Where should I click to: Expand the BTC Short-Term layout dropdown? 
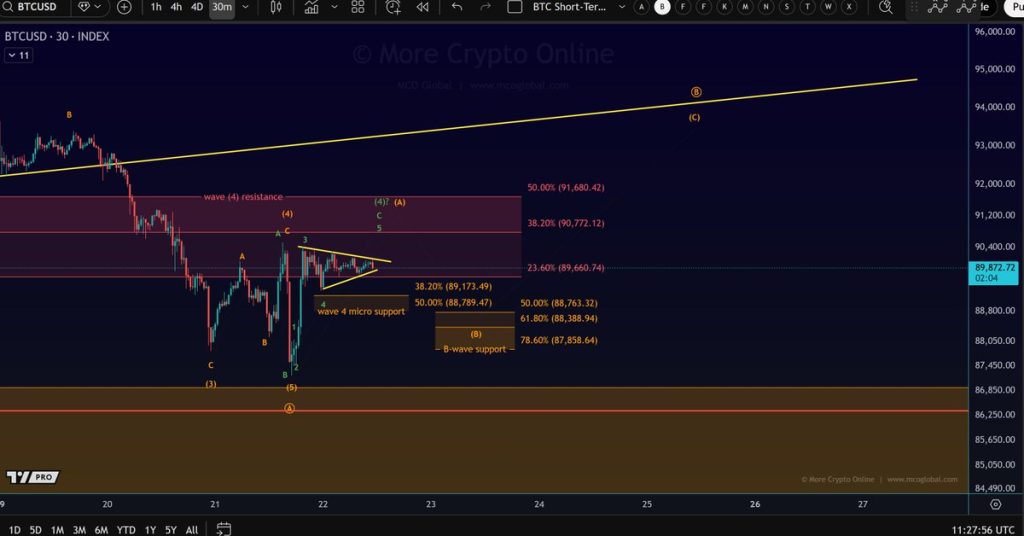pyautogui.click(x=619, y=7)
